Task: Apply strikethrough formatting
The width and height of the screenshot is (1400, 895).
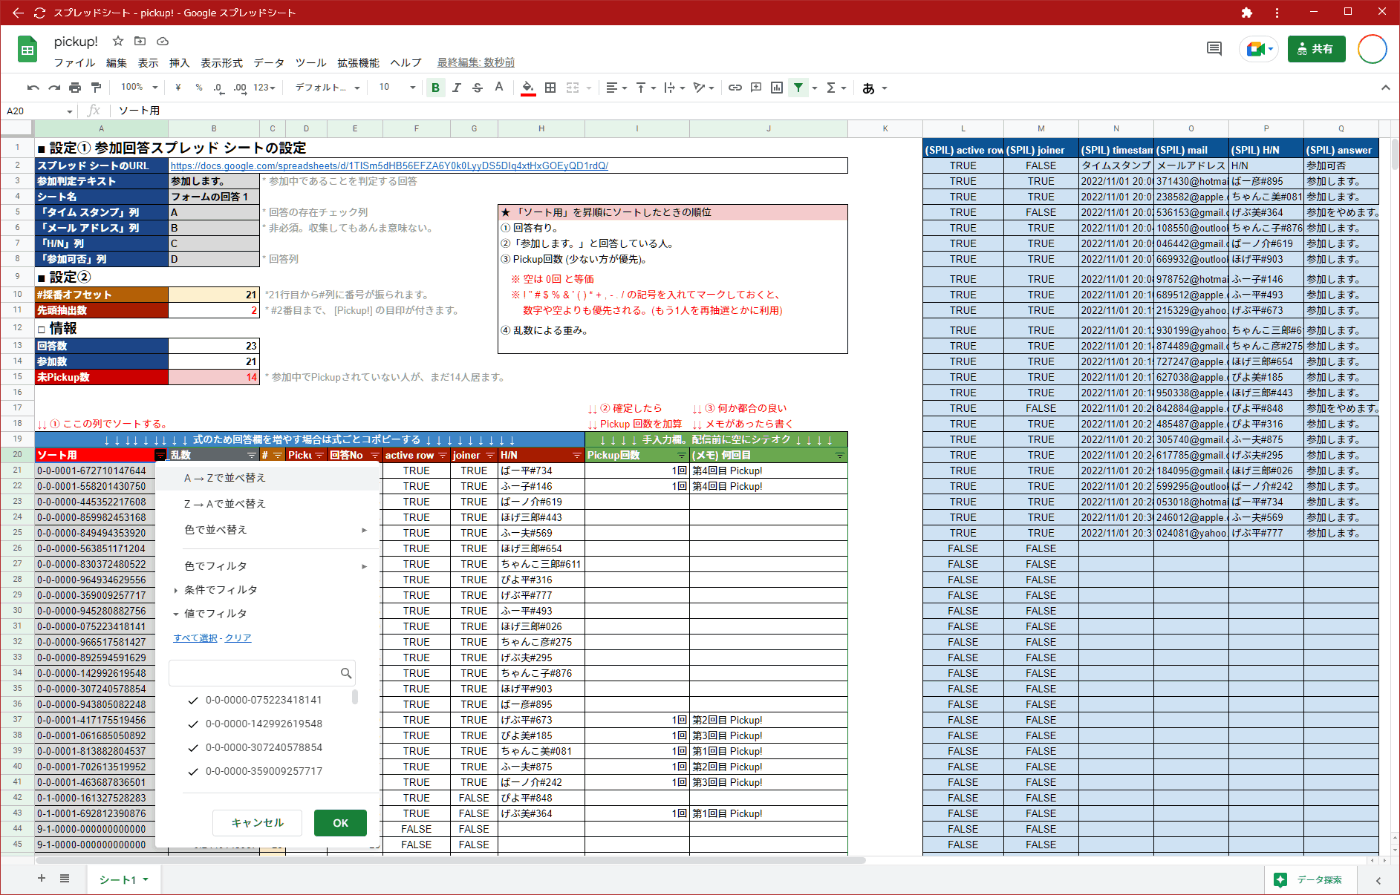Action: tap(477, 88)
